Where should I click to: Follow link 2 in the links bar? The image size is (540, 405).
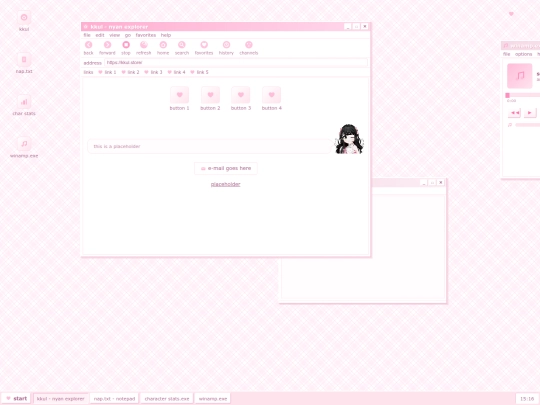[x=131, y=72]
